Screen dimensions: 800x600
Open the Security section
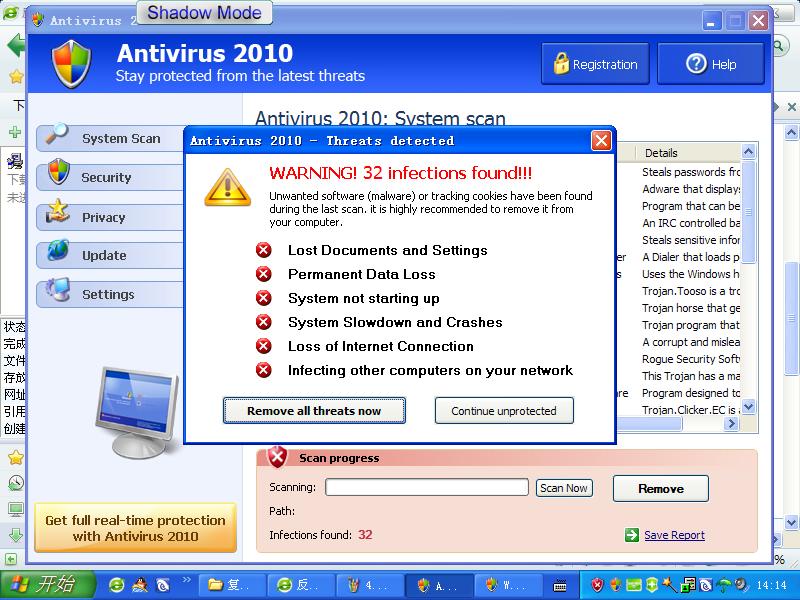[110, 177]
